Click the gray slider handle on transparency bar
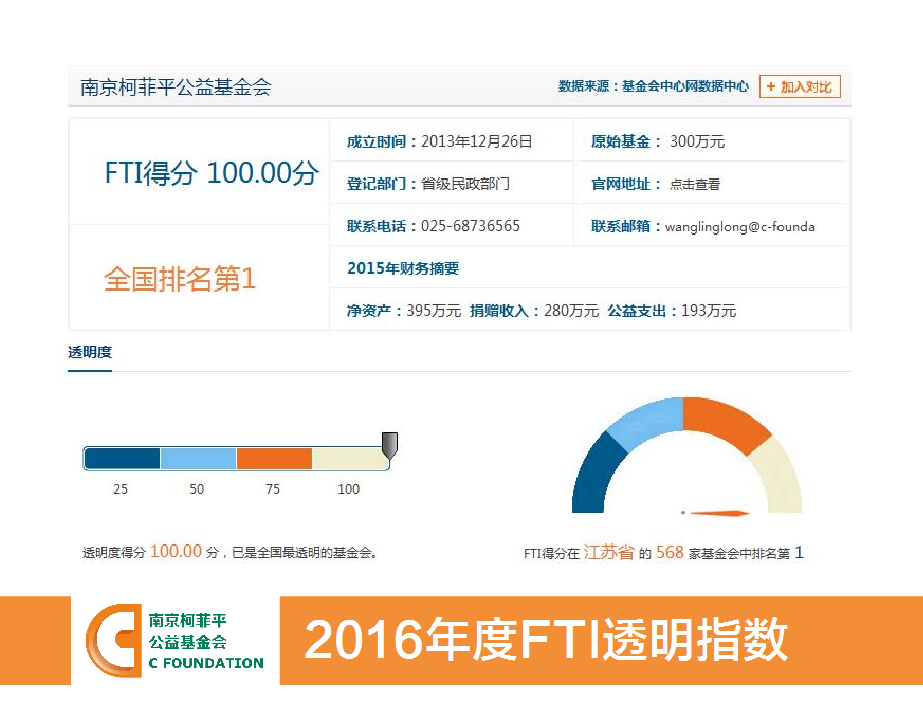 click(390, 445)
